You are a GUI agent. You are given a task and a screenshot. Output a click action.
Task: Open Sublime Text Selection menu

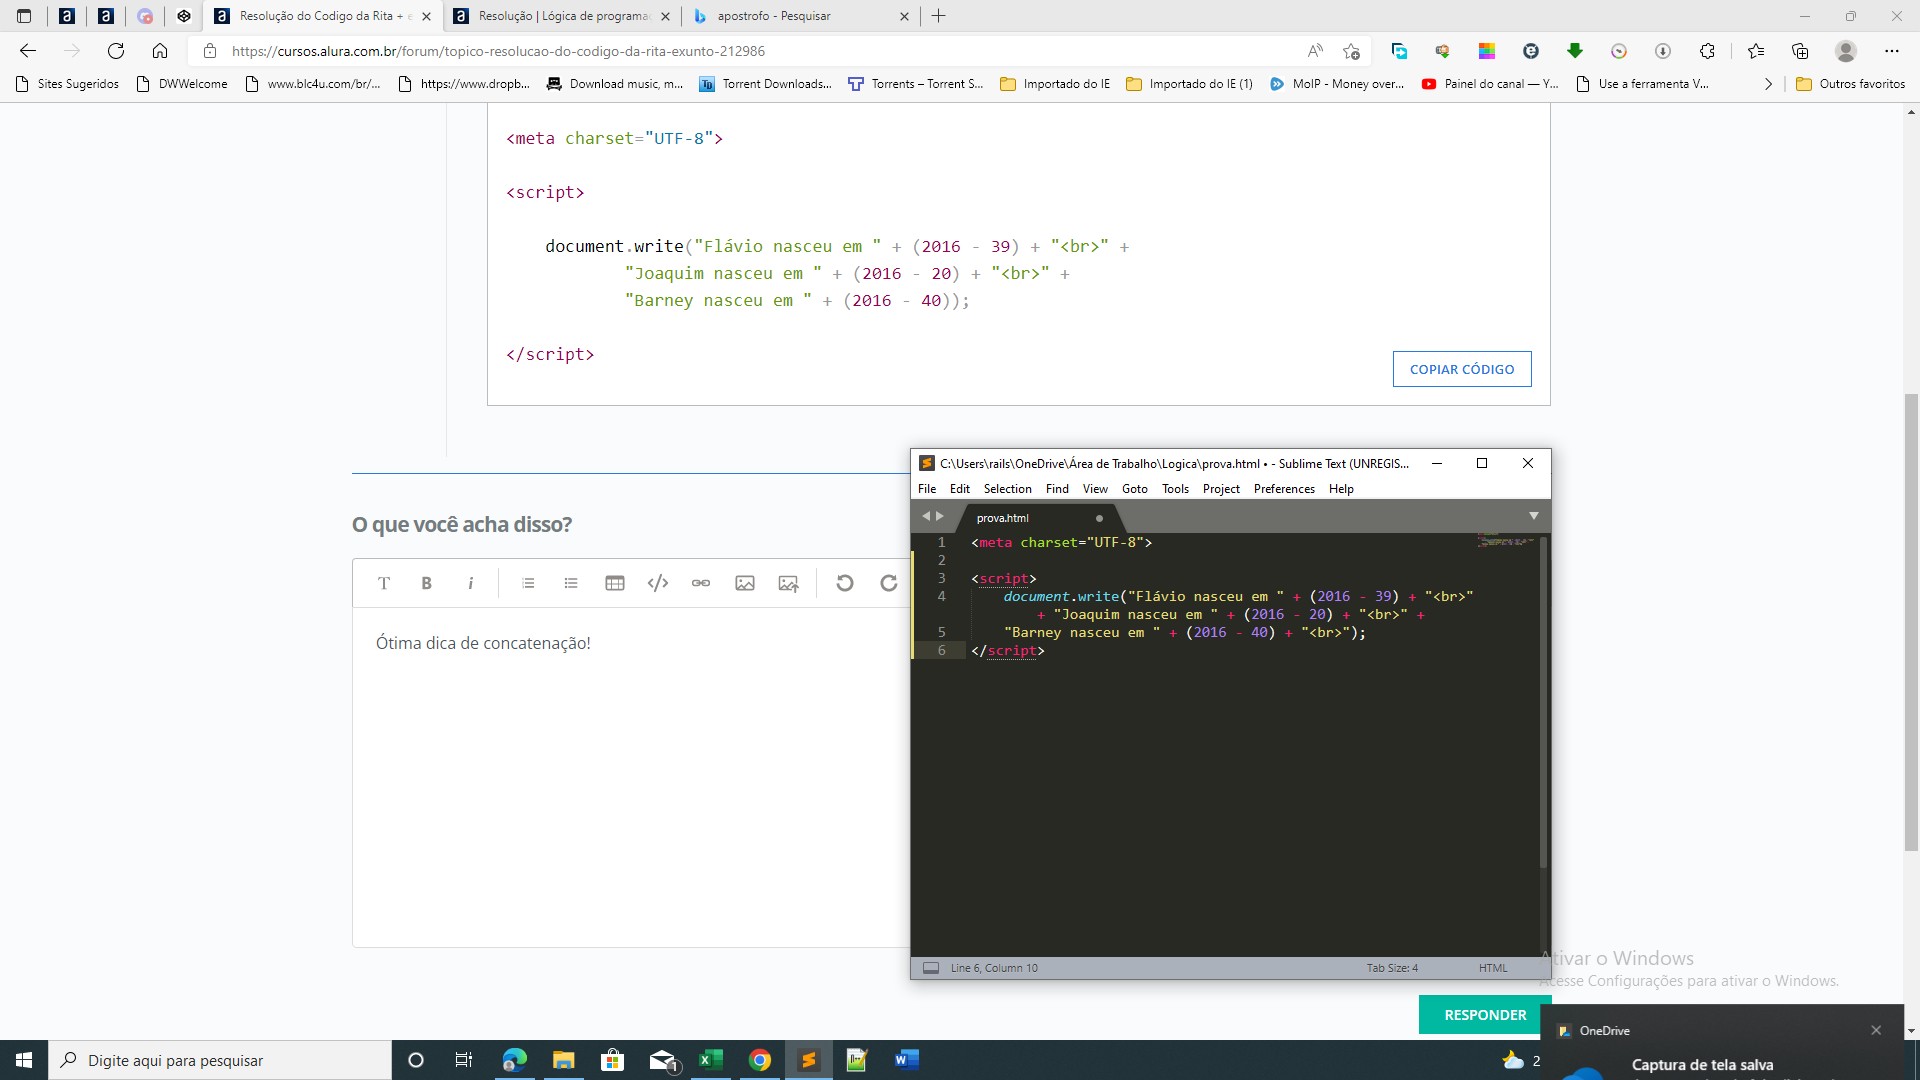(x=1007, y=489)
